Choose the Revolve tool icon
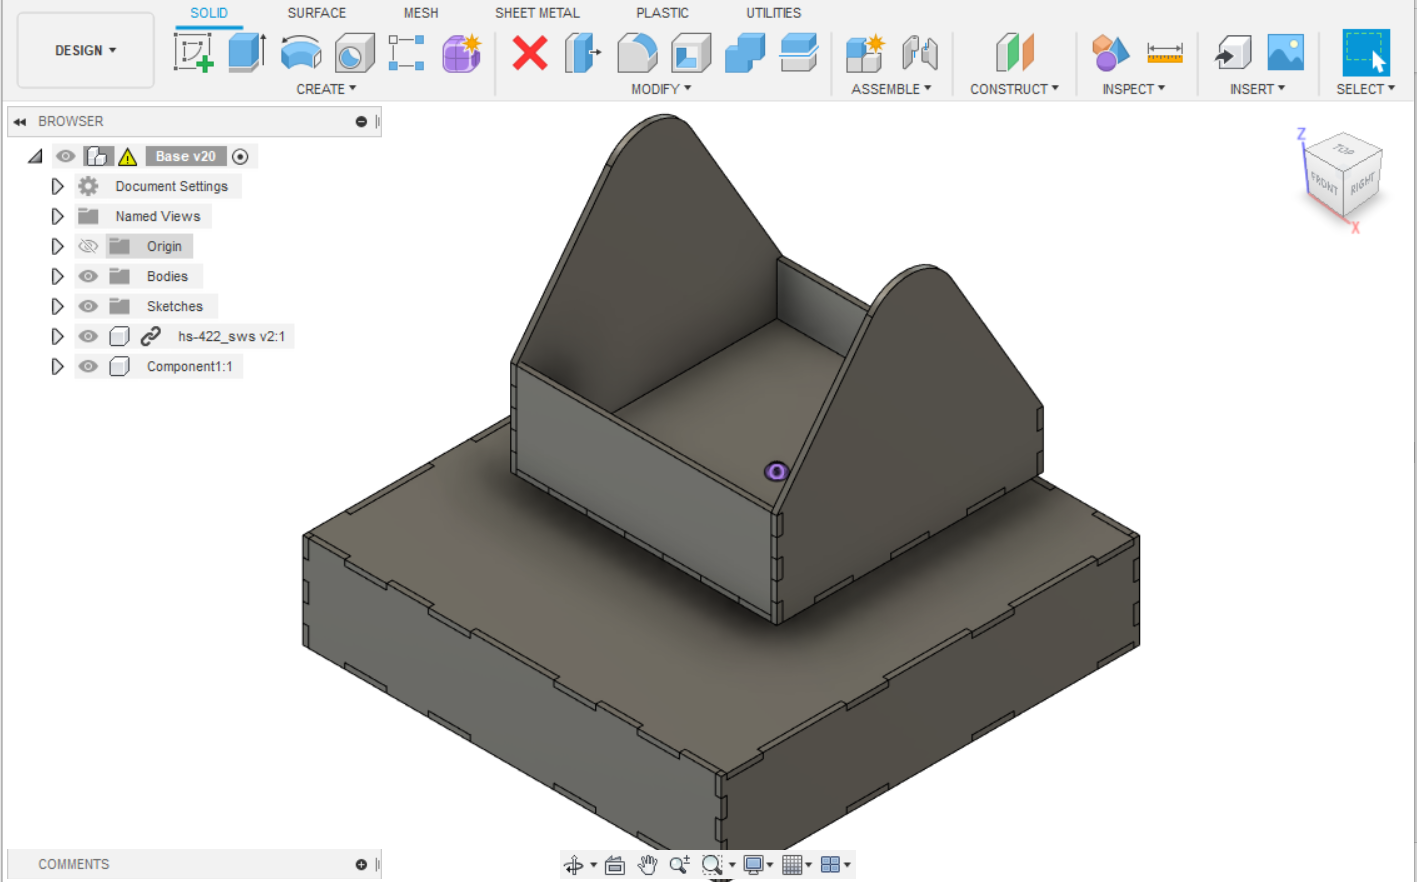 tap(300, 52)
